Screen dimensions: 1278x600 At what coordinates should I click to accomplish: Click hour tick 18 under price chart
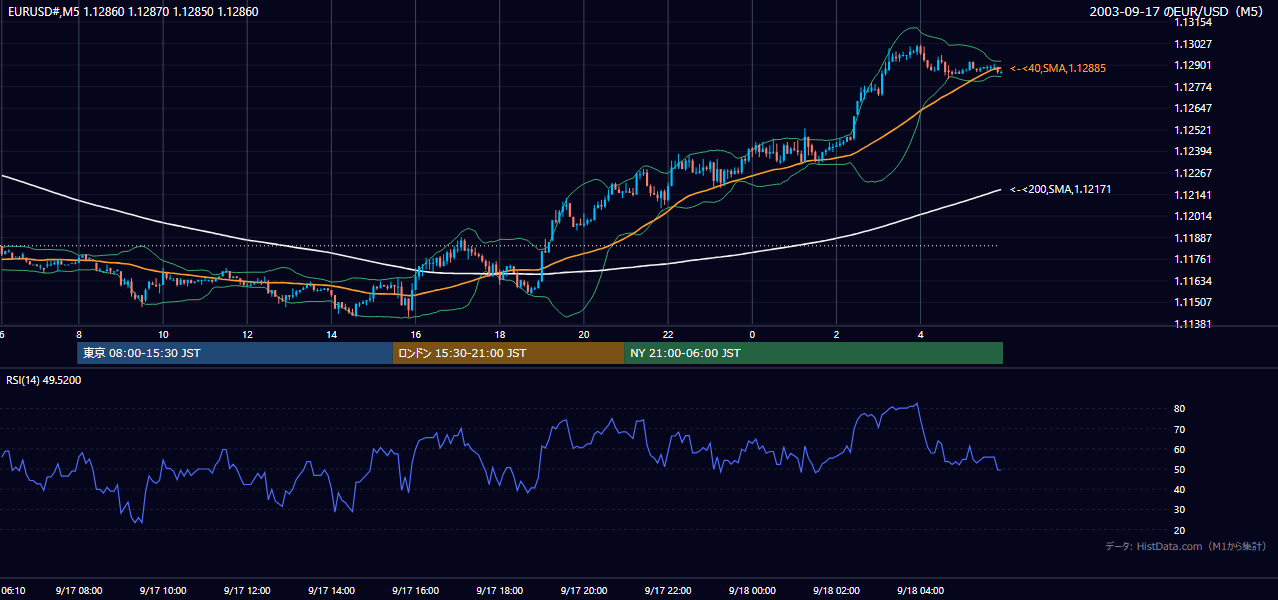tap(499, 334)
